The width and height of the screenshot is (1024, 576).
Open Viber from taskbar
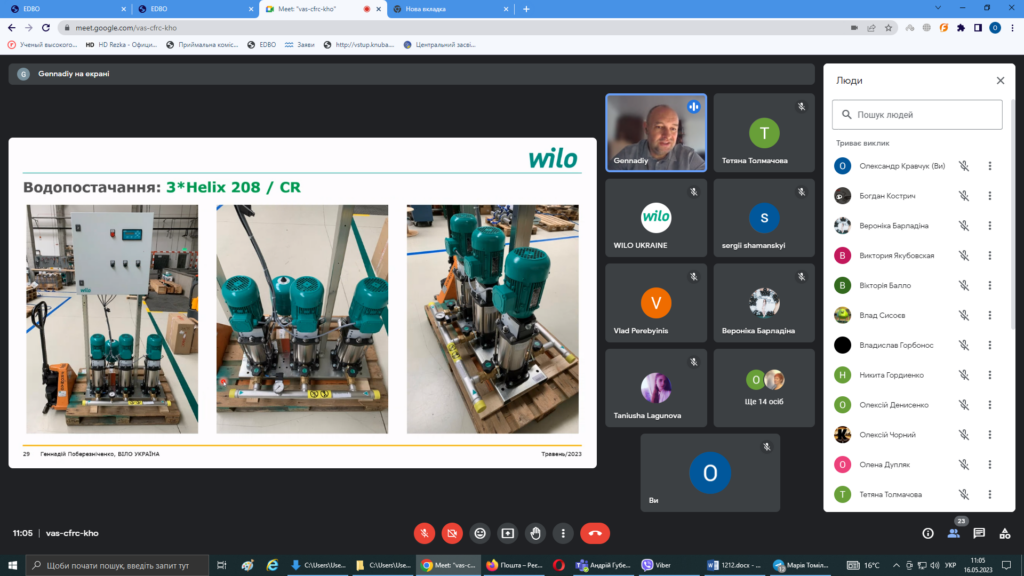point(657,565)
